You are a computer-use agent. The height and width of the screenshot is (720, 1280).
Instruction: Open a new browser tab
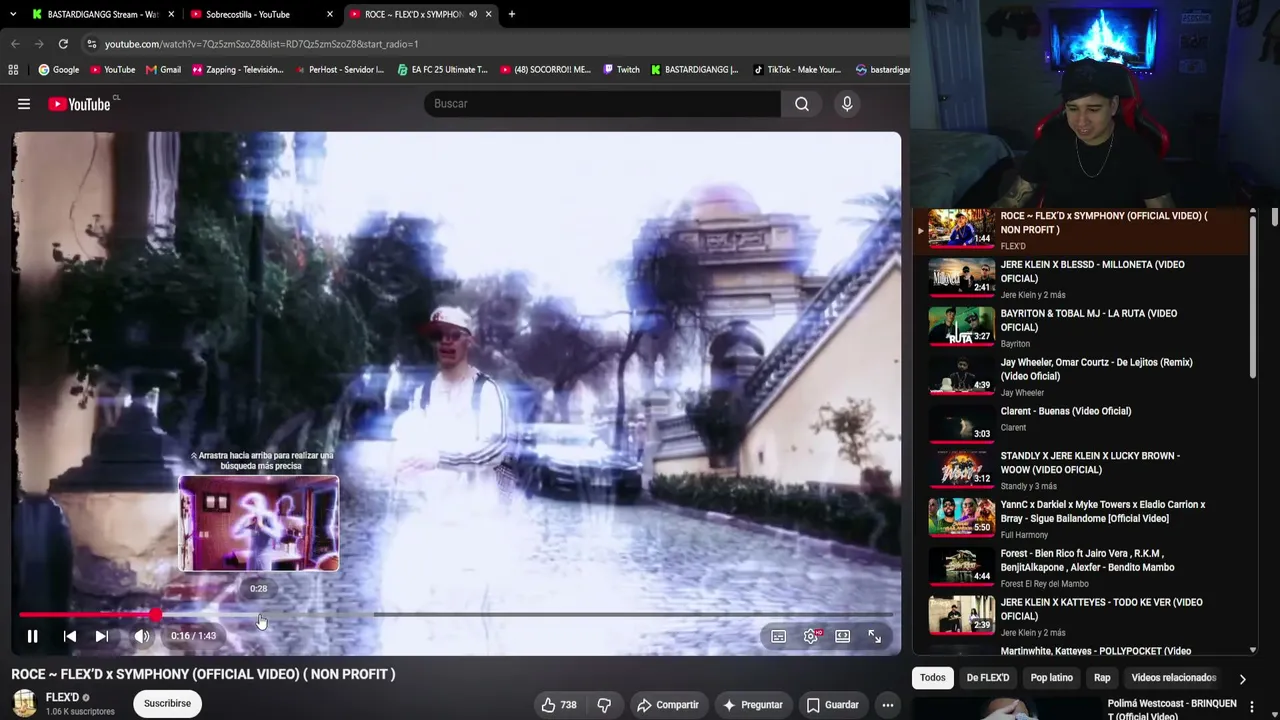click(512, 14)
